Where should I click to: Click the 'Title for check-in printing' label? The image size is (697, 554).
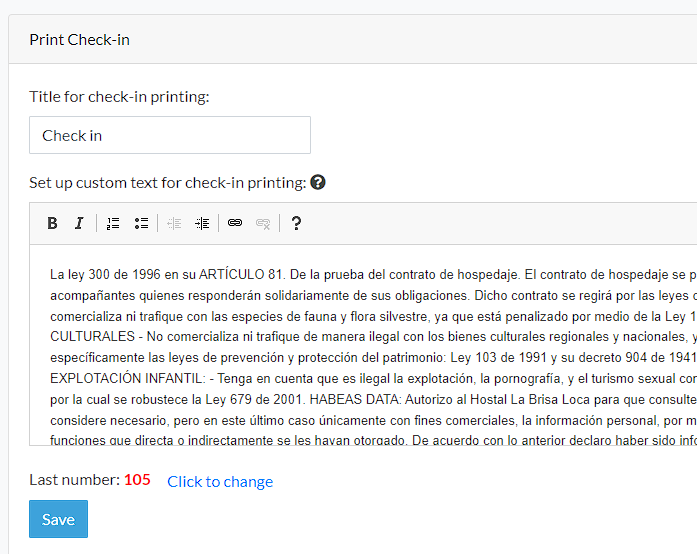pos(119,96)
